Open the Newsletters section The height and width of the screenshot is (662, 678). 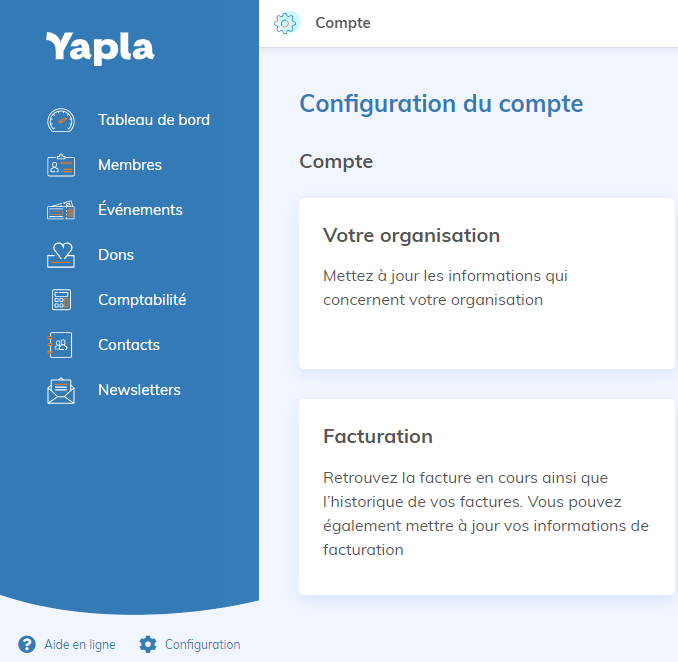(x=114, y=390)
